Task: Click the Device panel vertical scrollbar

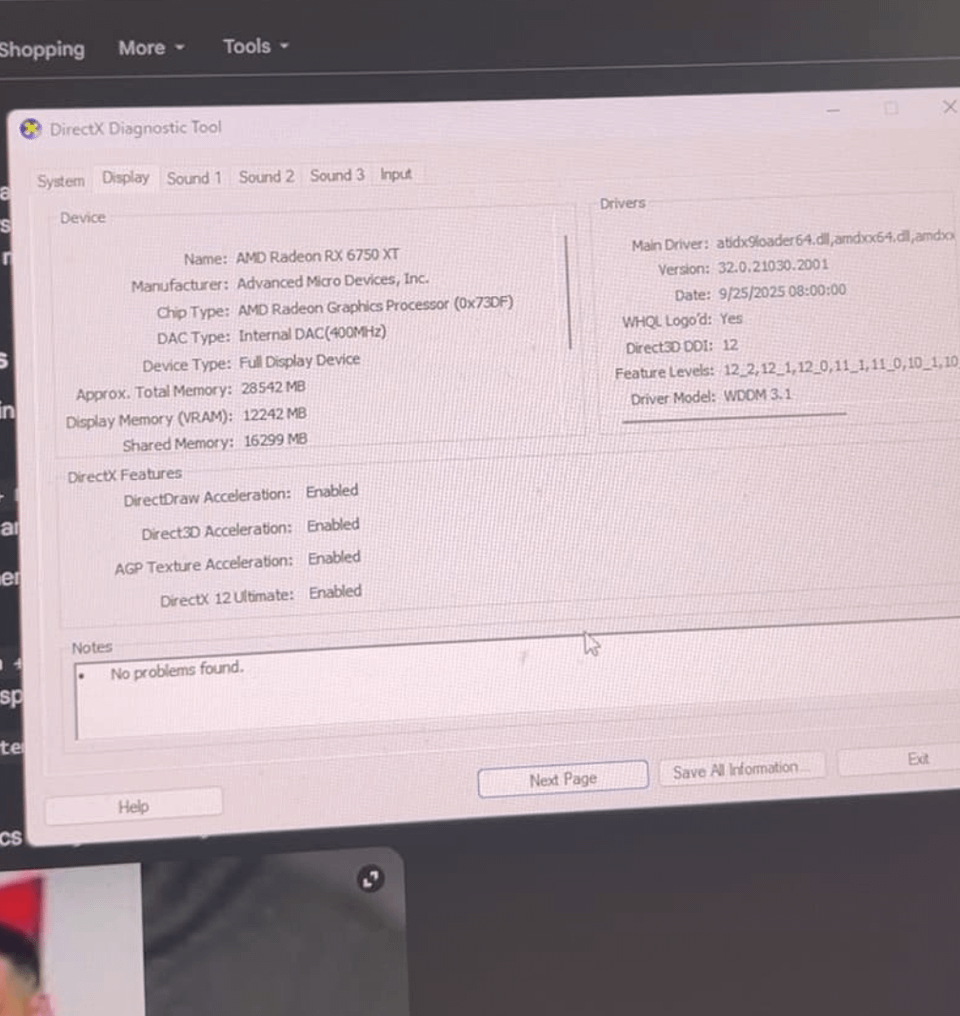Action: tap(568, 292)
